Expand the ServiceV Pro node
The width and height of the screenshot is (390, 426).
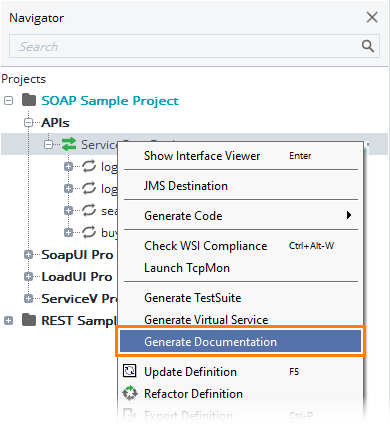pos(29,299)
